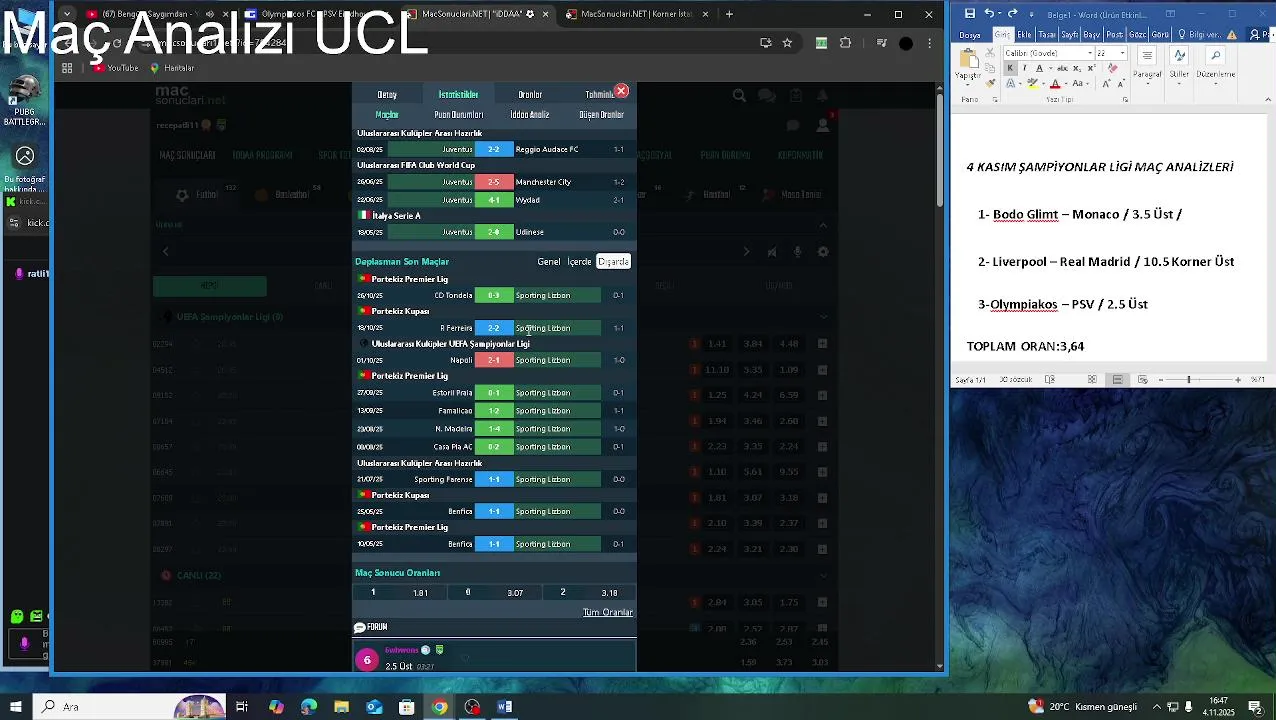Select the Puan Durumları subtab
This screenshot has height=720, width=1276.
pos(458,115)
